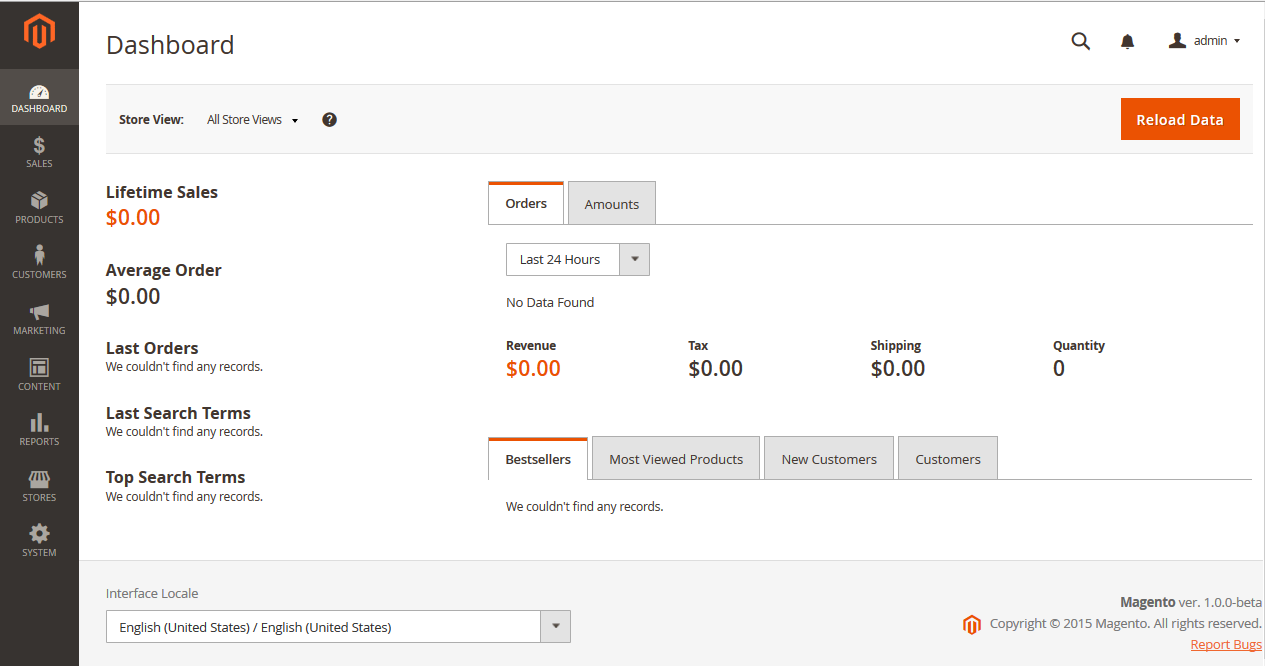Open Reports bar chart icon
Image resolution: width=1265 pixels, height=666 pixels.
(39, 423)
